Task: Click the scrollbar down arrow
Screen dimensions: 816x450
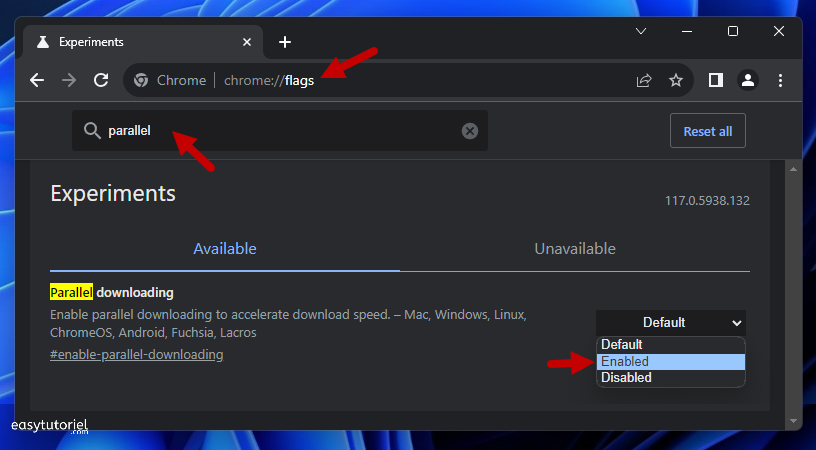Action: pyautogui.click(x=793, y=421)
